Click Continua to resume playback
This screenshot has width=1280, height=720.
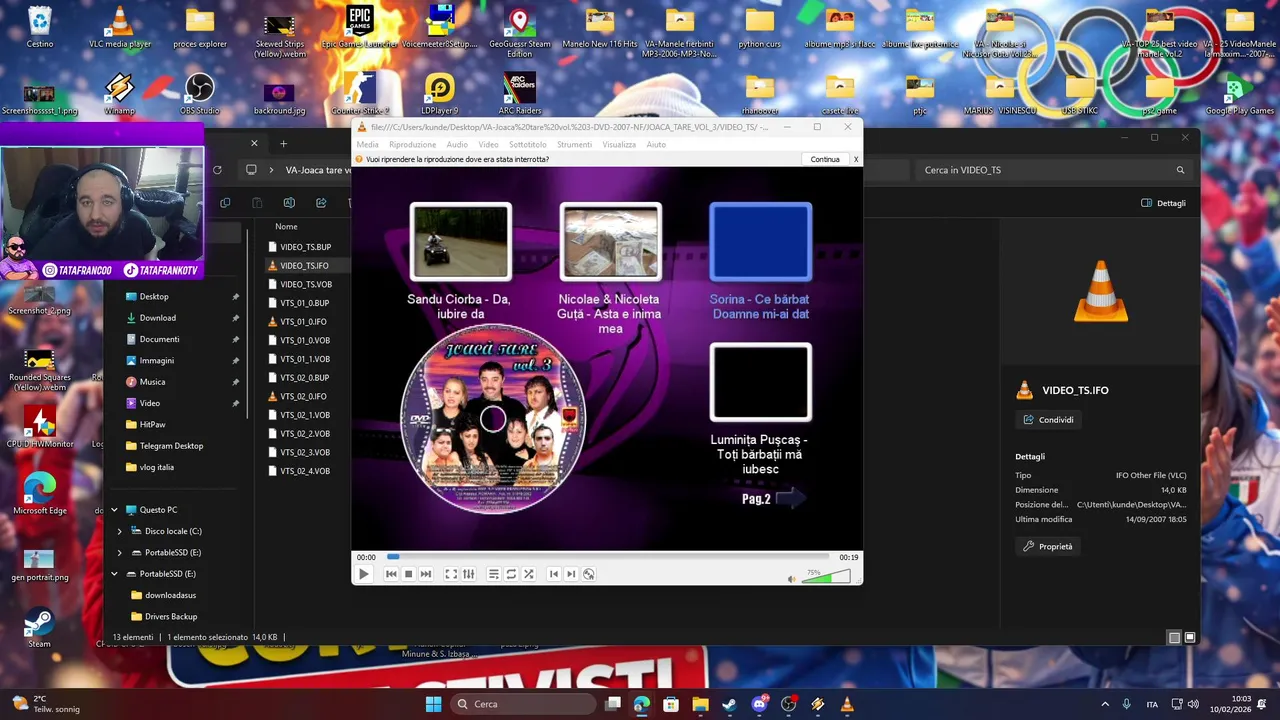click(x=825, y=159)
